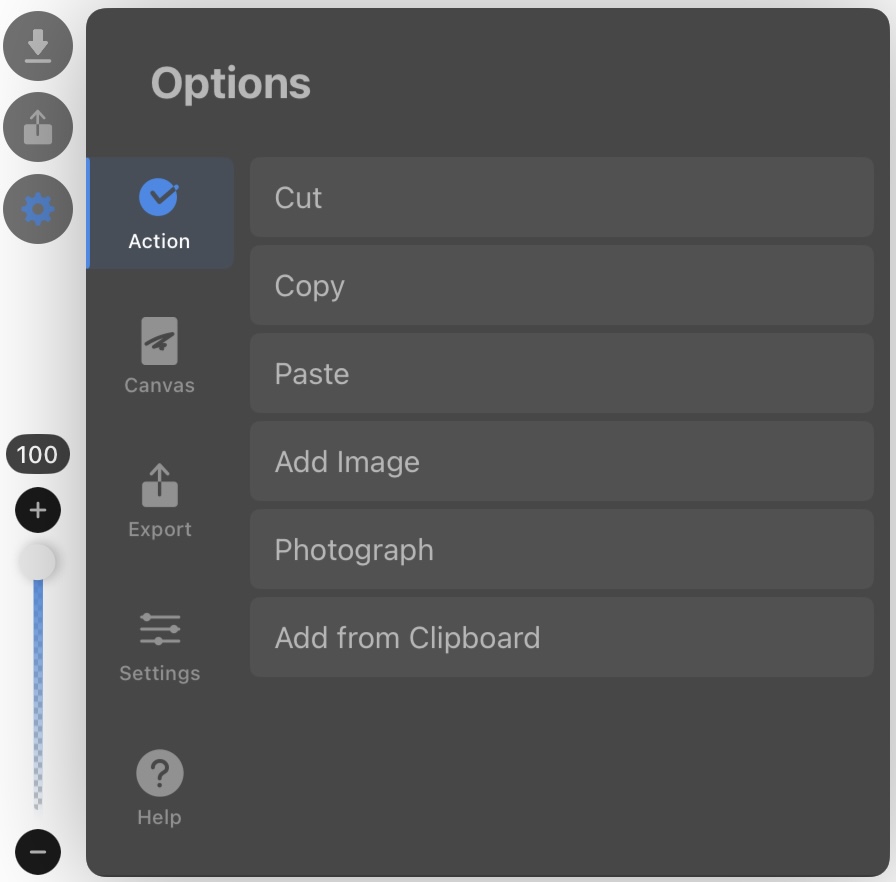The image size is (896, 882).
Task: Increase value with the plus button
Action: 38,510
